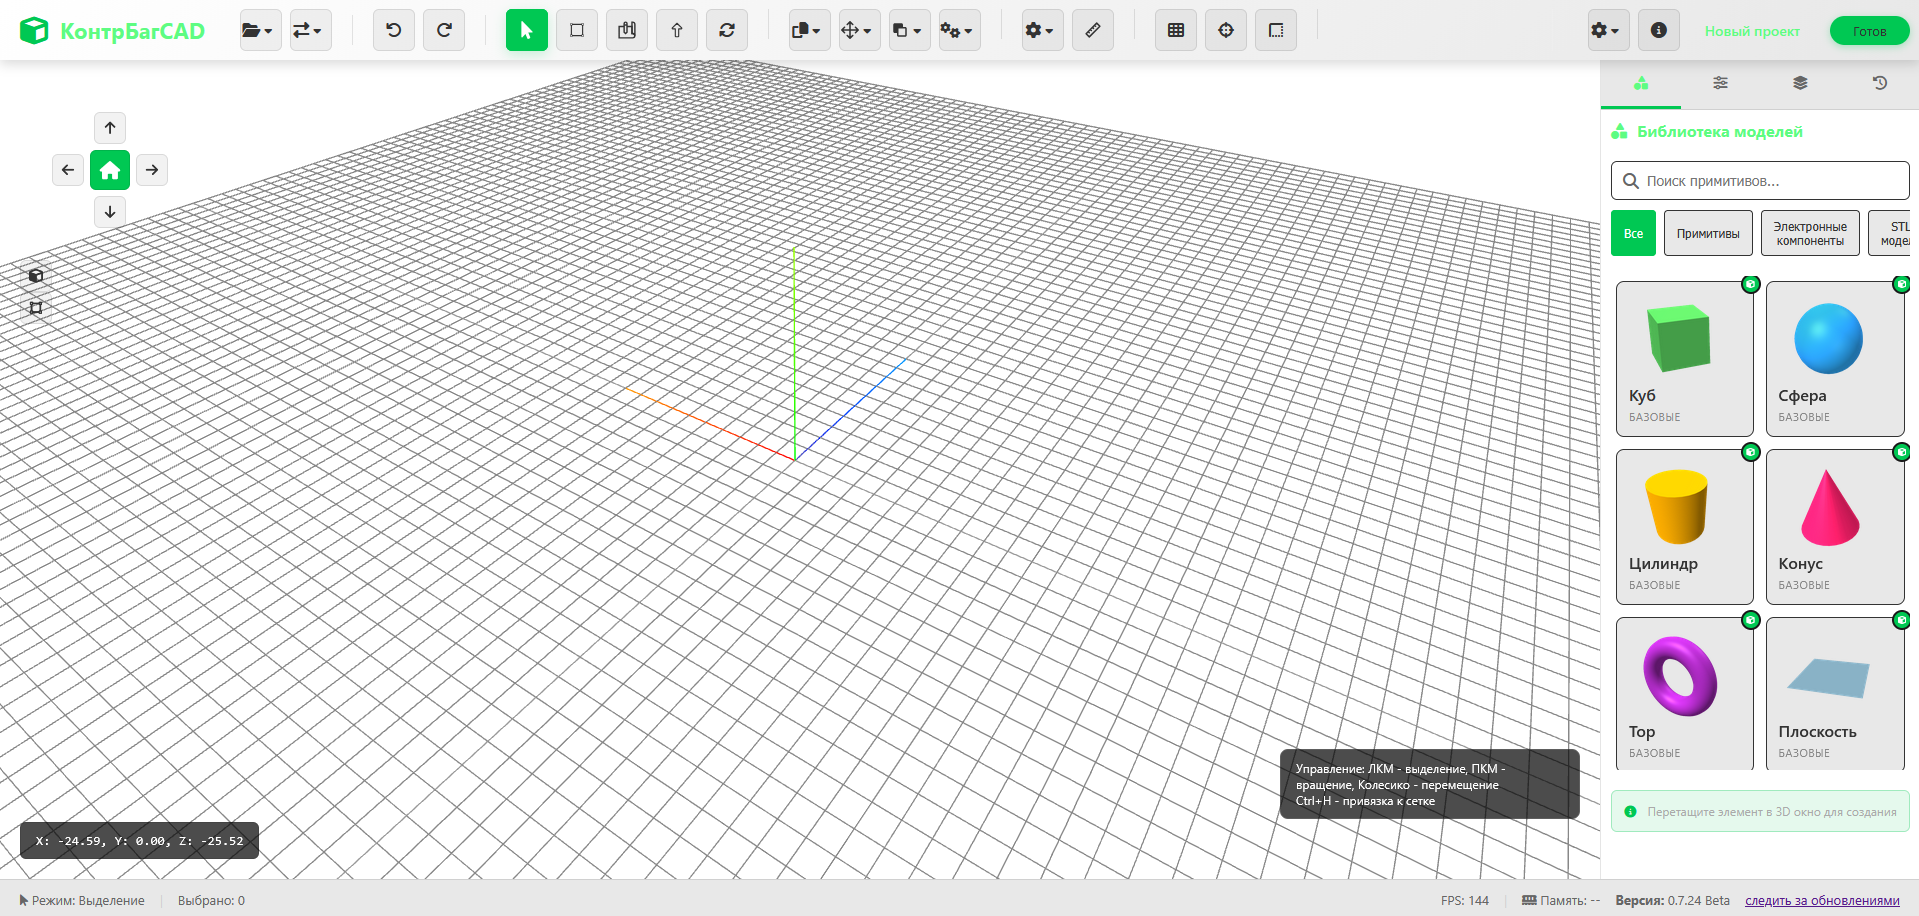Click the 'следить за обновлениями' link
Screen dimensions: 1919x916
tap(1822, 900)
